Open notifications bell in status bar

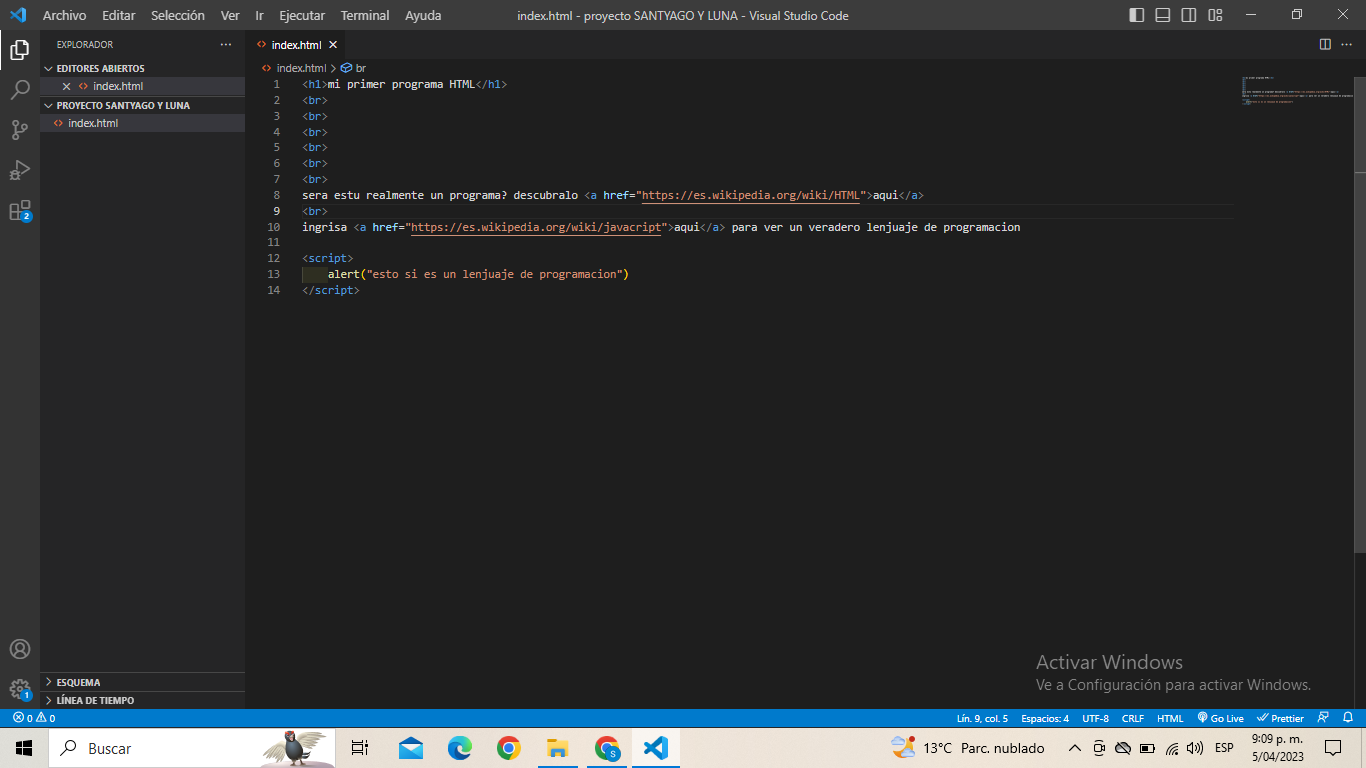(x=1348, y=718)
